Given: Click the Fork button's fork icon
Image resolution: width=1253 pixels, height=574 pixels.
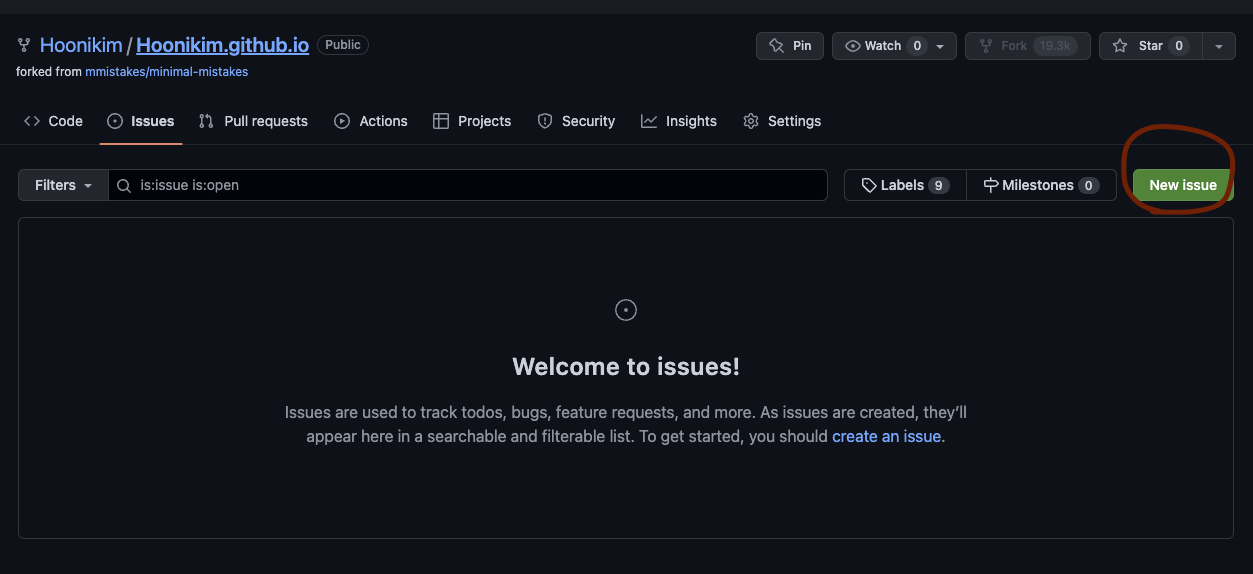Looking at the screenshot, I should [985, 46].
